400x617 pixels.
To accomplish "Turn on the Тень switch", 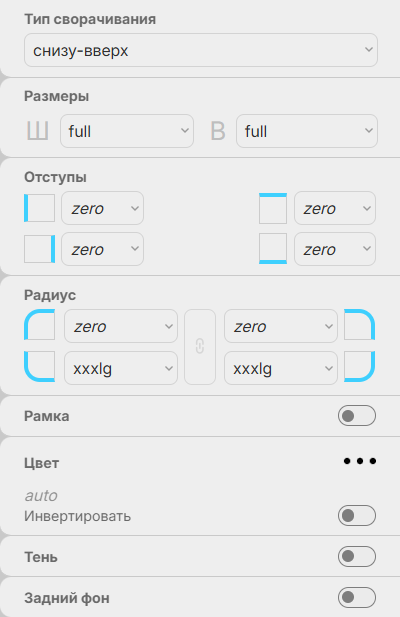I will coord(357,556).
